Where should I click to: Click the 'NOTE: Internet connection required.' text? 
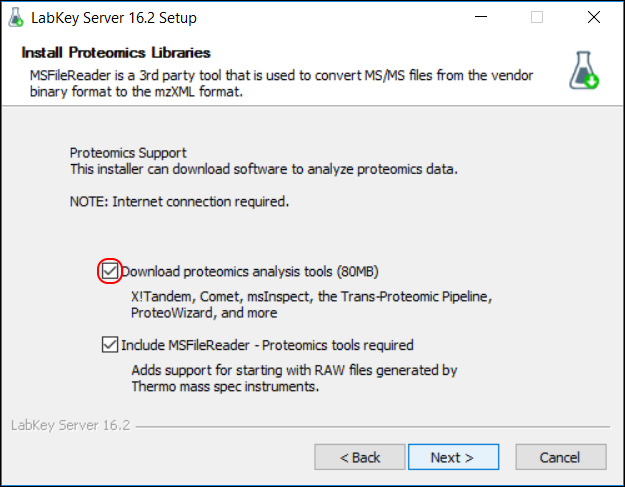pyautogui.click(x=179, y=202)
